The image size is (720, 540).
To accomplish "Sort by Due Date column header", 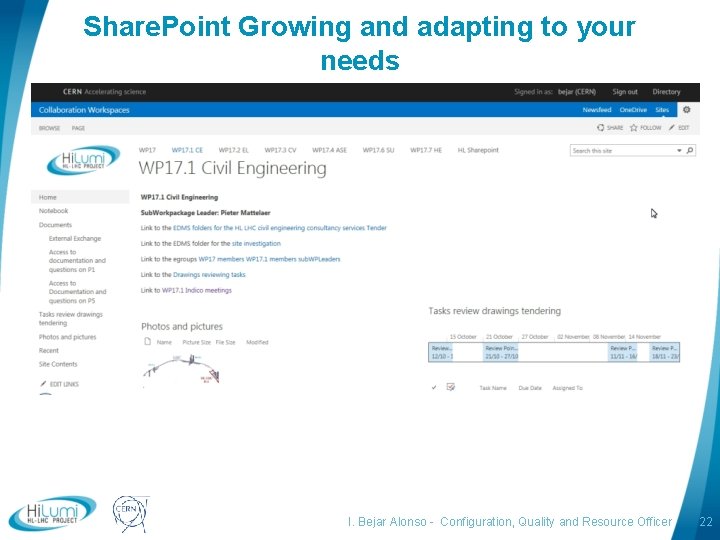I will tap(530, 388).
